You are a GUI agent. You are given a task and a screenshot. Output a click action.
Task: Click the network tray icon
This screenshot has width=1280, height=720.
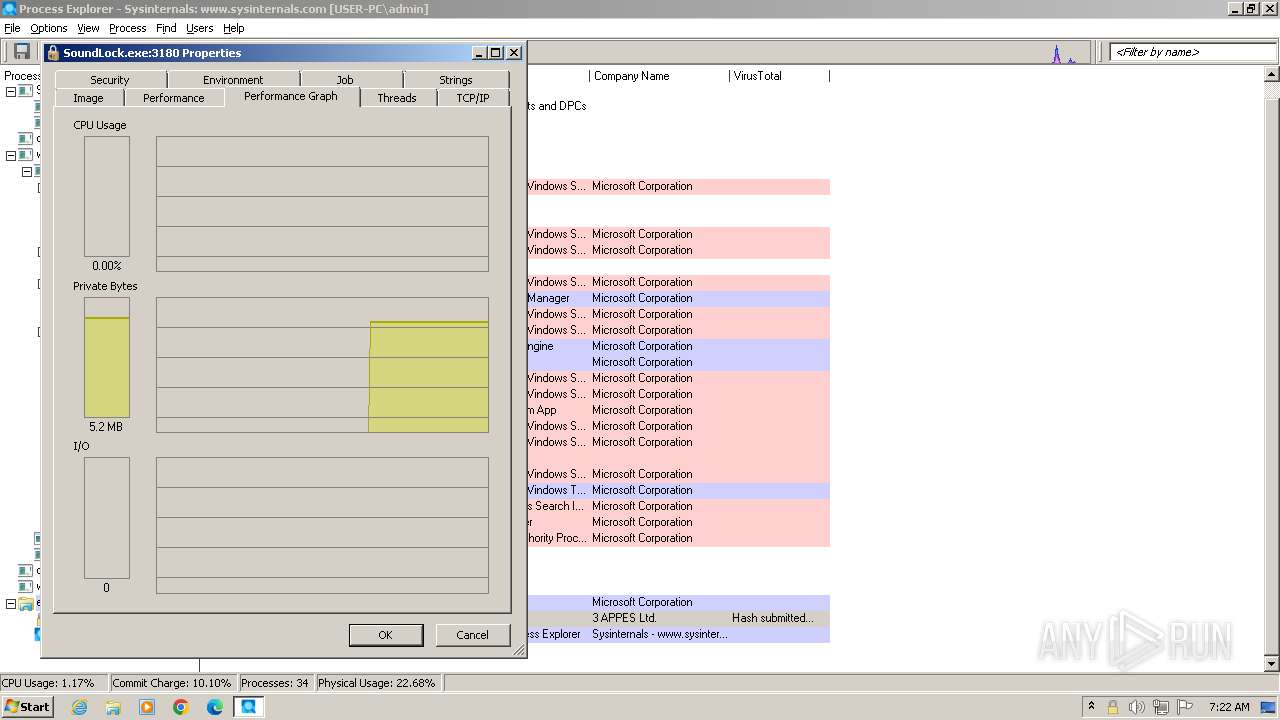1160,707
